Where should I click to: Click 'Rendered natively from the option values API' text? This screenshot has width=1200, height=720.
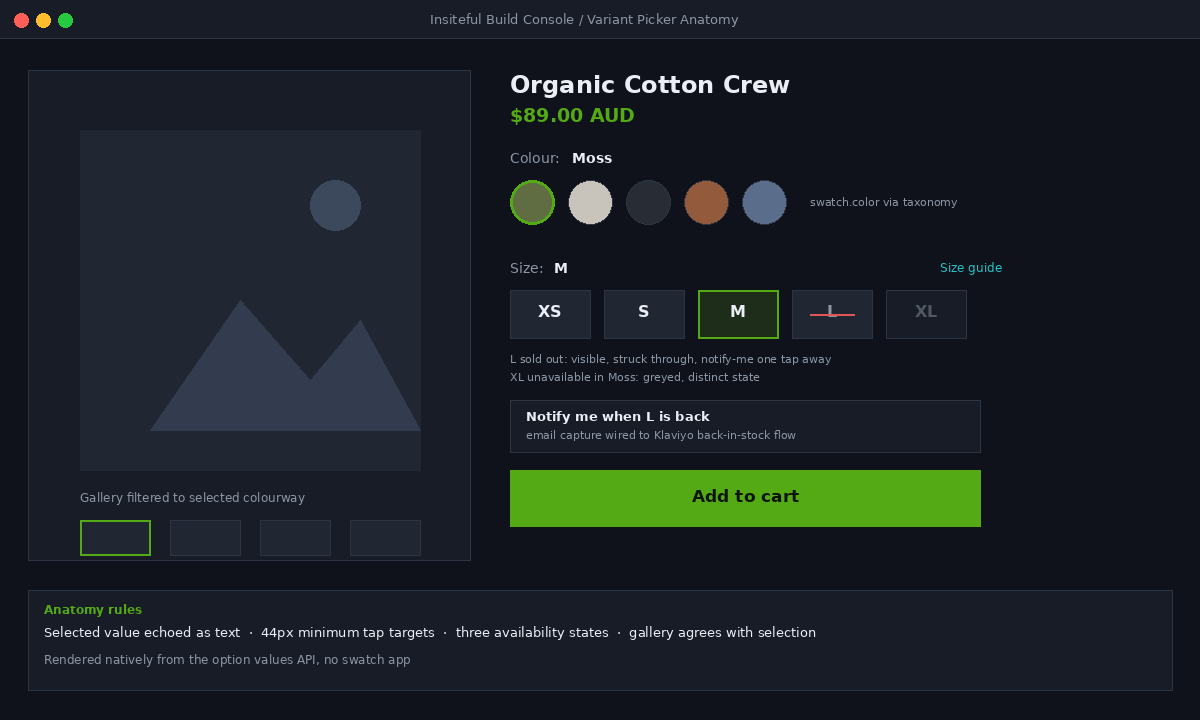227,660
